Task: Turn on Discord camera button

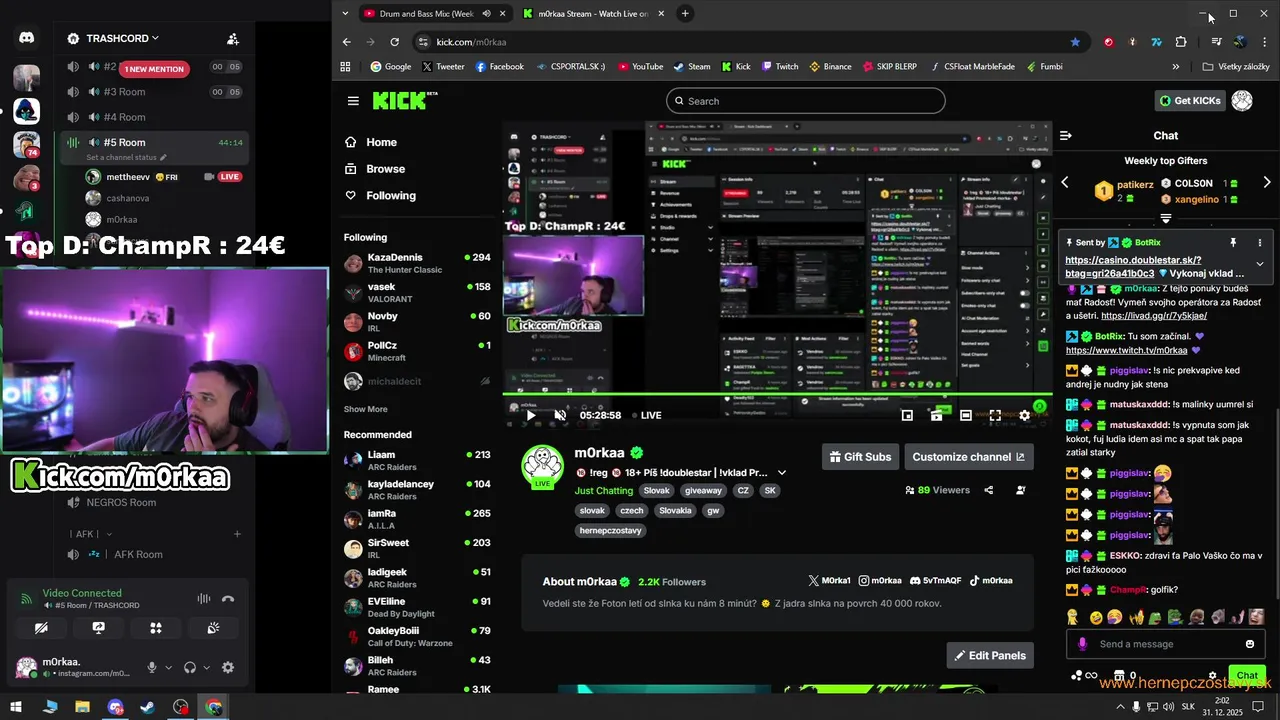Action: [x=41, y=628]
